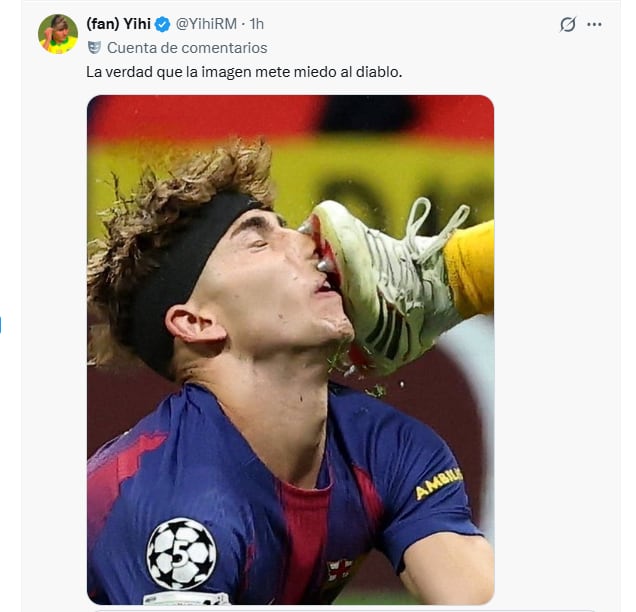Click the yellow sock in the photo
The image size is (636, 612).
[470, 265]
